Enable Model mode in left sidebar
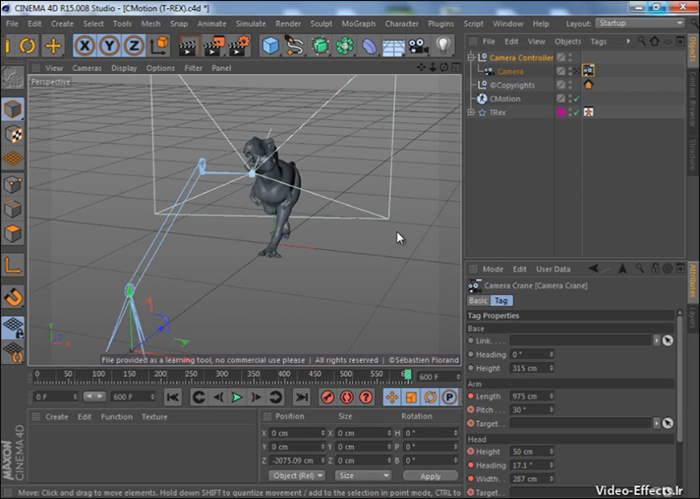The height and width of the screenshot is (499, 700). coord(13,109)
